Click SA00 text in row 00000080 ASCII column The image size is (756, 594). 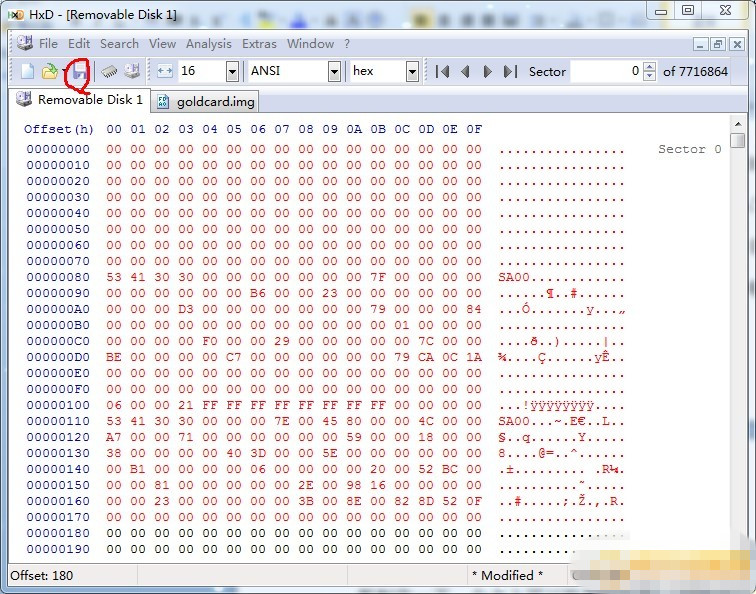514,277
